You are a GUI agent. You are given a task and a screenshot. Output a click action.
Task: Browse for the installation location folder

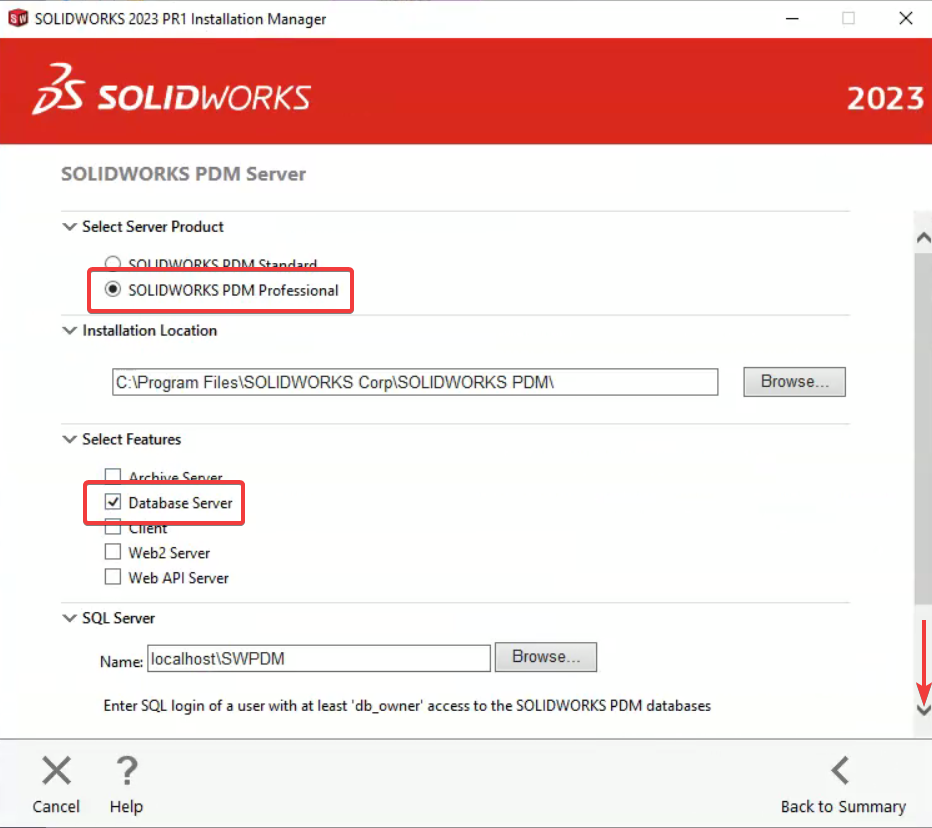(x=794, y=382)
